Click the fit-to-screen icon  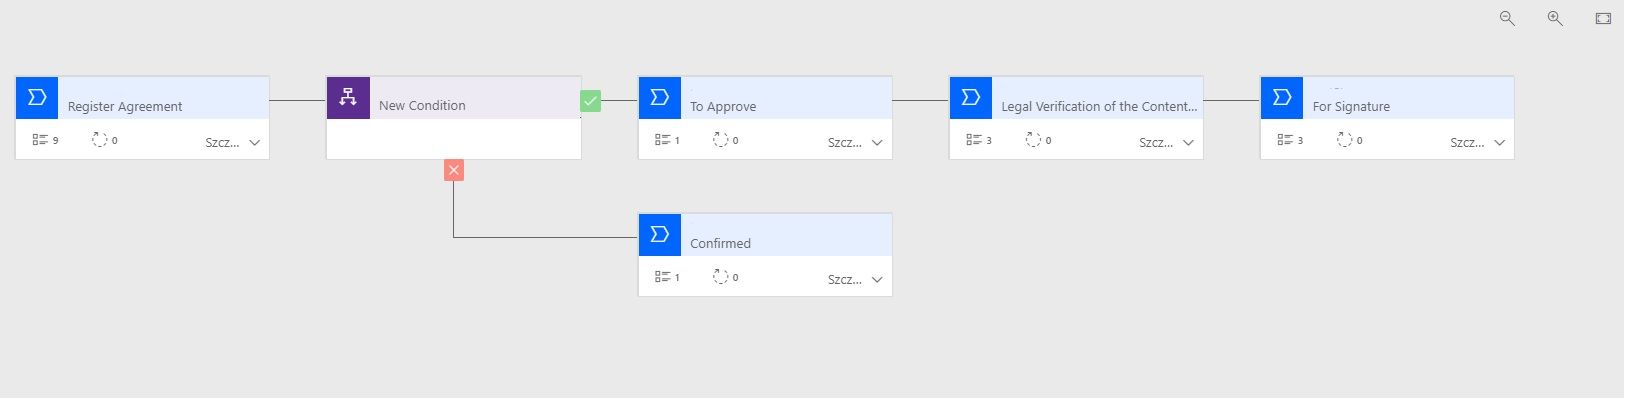[1603, 19]
